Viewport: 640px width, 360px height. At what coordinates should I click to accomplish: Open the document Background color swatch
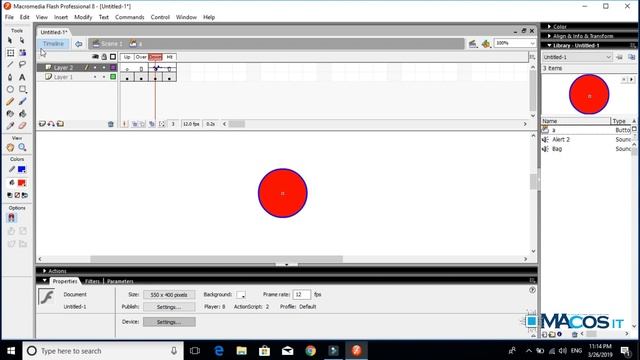coord(241,295)
